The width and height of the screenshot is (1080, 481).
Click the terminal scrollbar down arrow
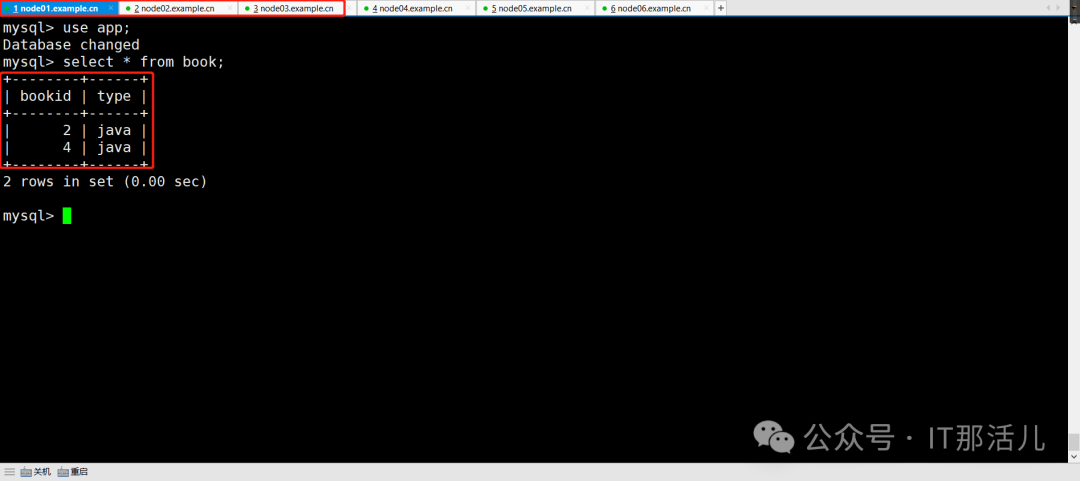1074,456
